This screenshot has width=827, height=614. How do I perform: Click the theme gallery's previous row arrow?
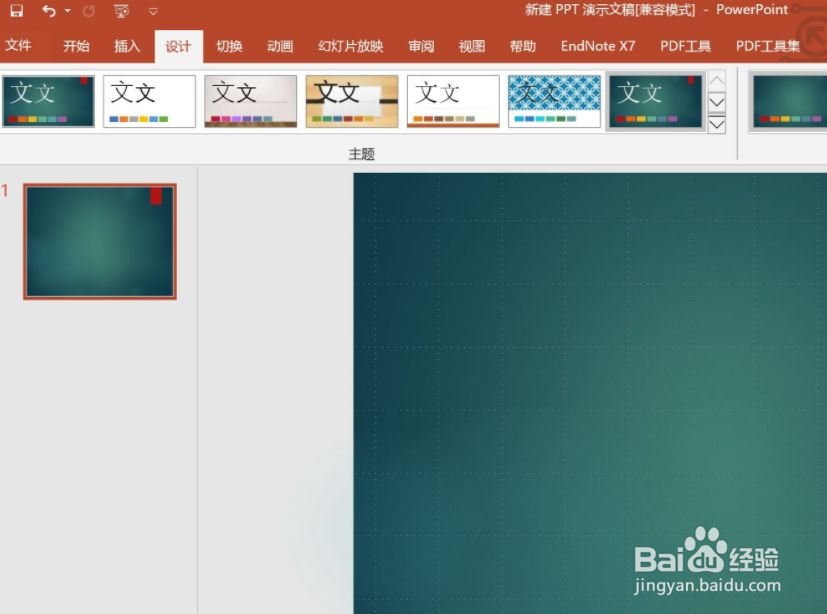(716, 81)
